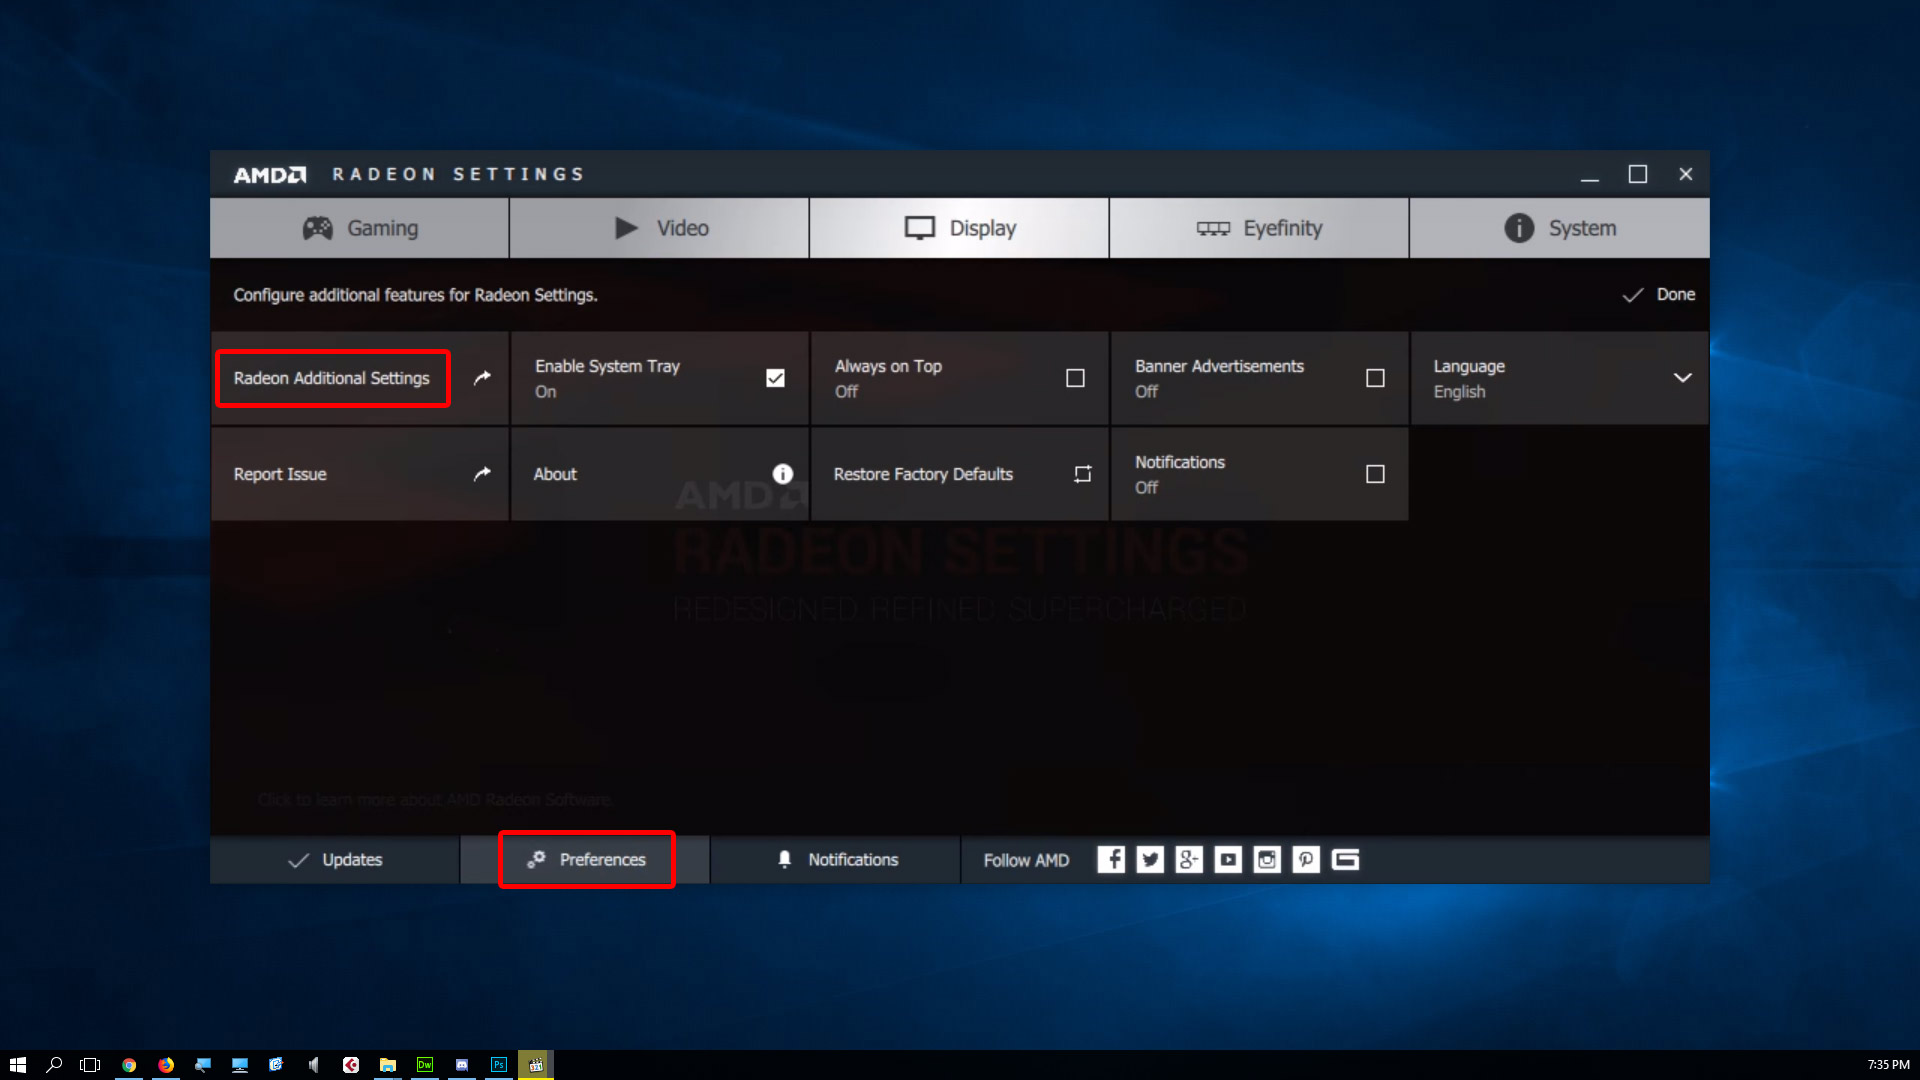The height and width of the screenshot is (1080, 1920).
Task: Open the red Cubase-style taskbar icon
Action: (351, 1065)
